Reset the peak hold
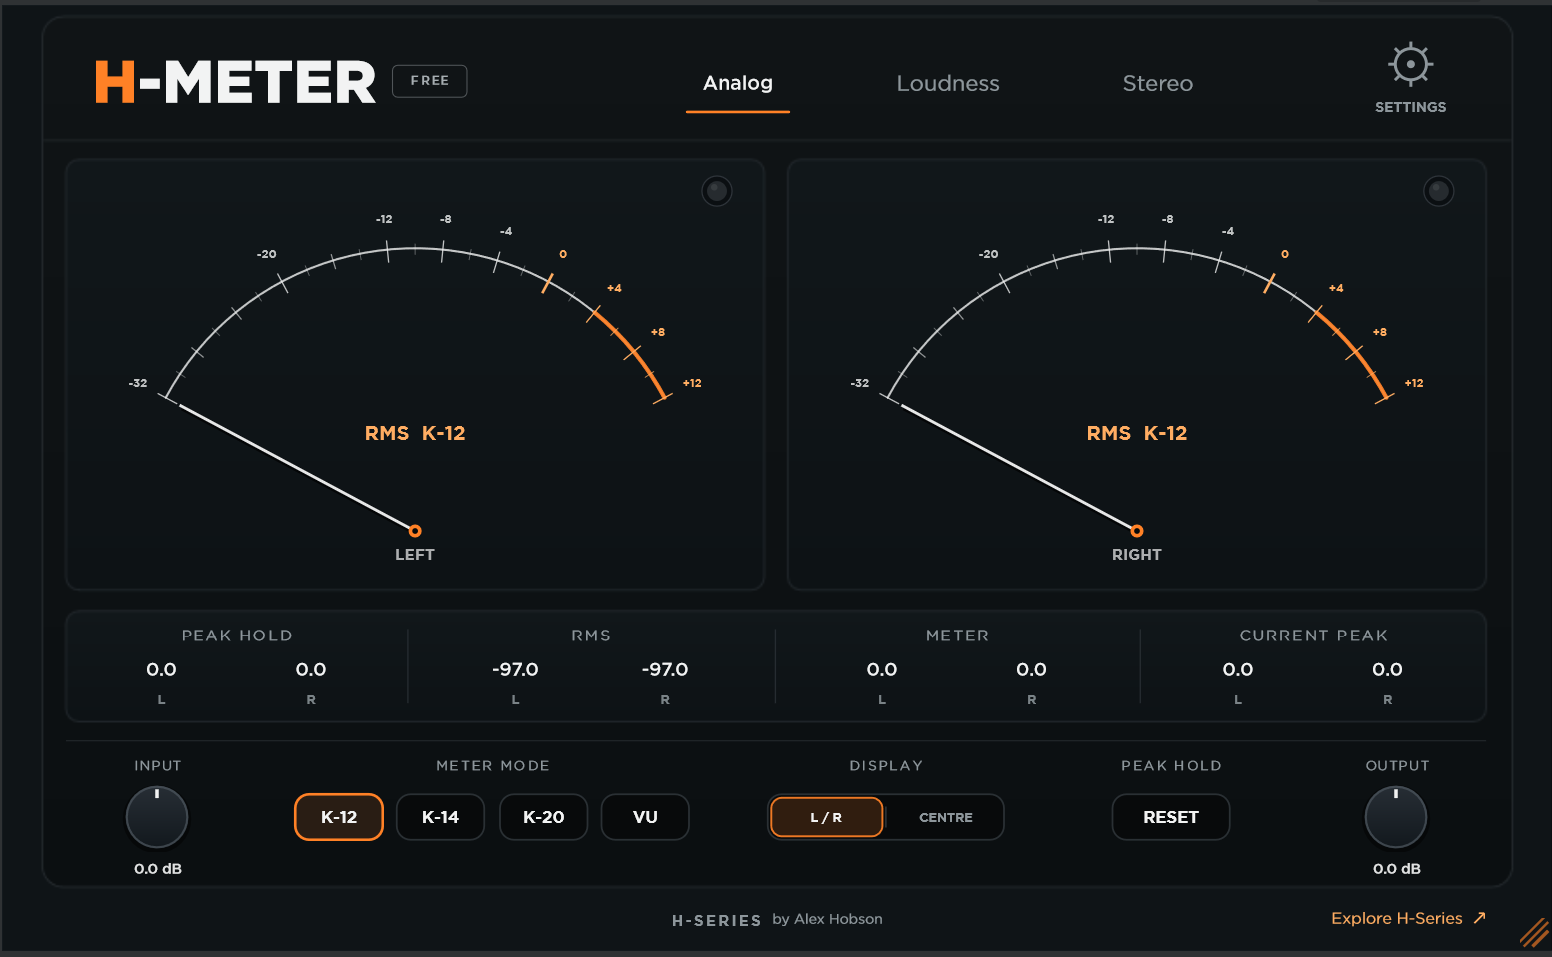Image resolution: width=1552 pixels, height=957 pixels. [x=1171, y=817]
